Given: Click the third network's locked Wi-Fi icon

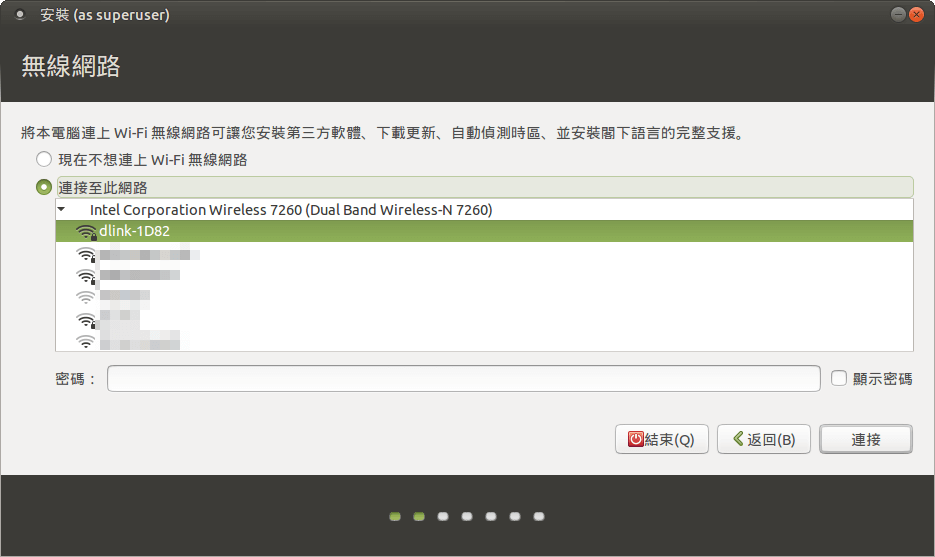Looking at the screenshot, I should tap(86, 277).
